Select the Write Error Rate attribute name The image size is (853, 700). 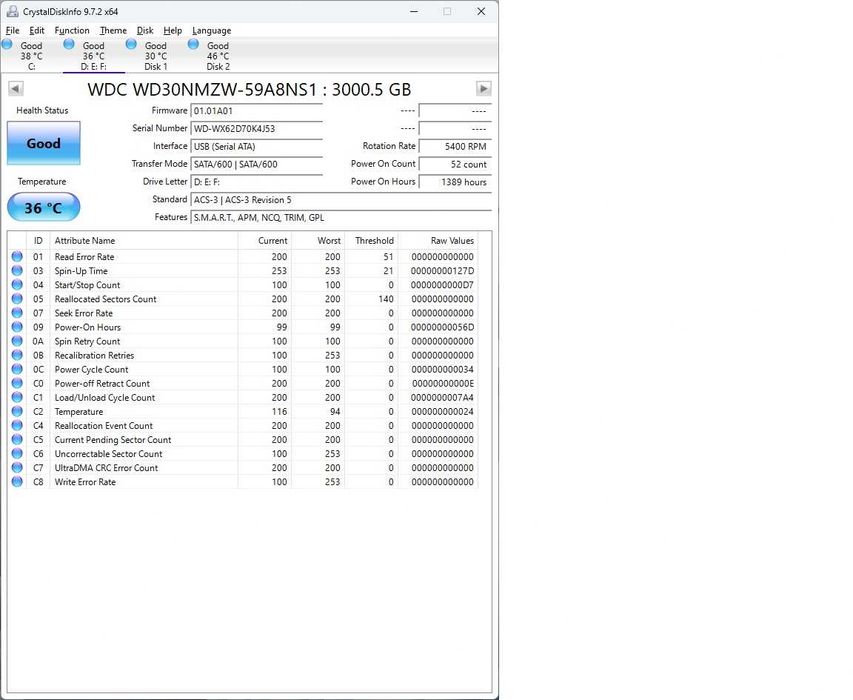pyautogui.click(x=85, y=482)
